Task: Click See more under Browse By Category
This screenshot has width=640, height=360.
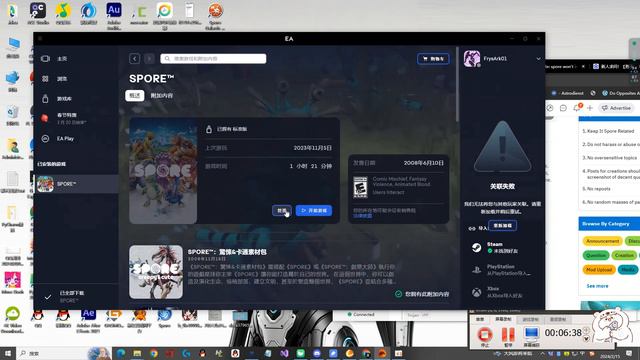Action: point(597,286)
